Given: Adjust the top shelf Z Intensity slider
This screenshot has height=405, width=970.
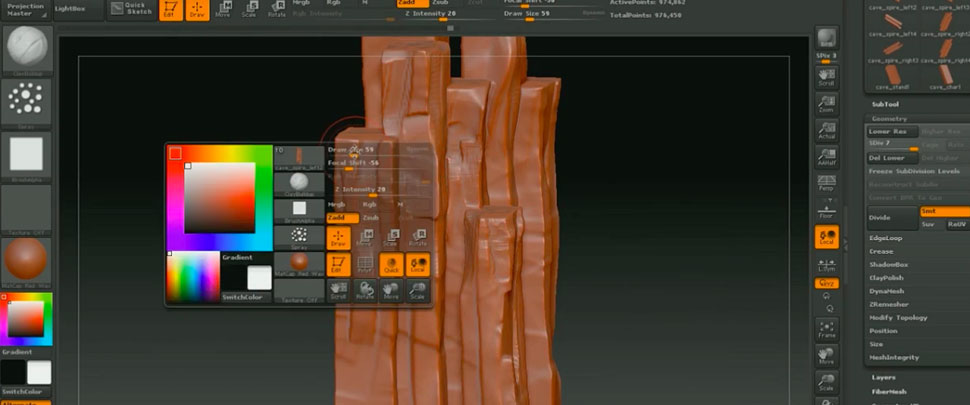Looking at the screenshot, I should (448, 15).
